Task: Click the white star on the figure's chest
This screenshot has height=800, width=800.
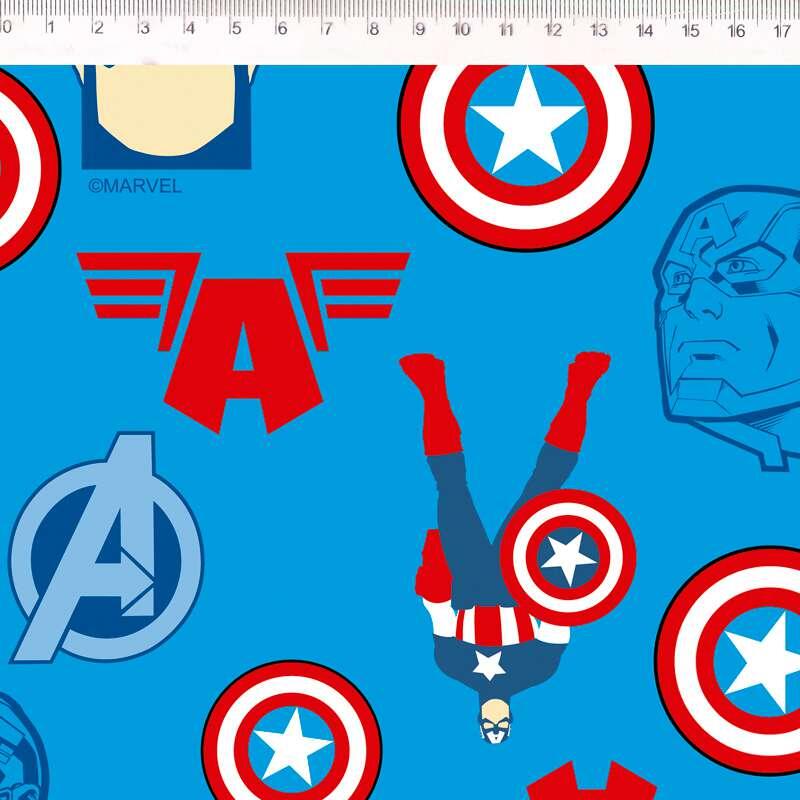Action: tap(489, 663)
